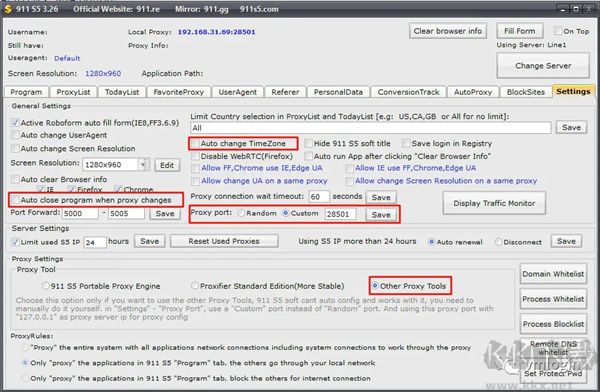Viewport: 600px width, 392px height.
Task: Open the Screen Resolution dropdown
Action: (x=143, y=165)
